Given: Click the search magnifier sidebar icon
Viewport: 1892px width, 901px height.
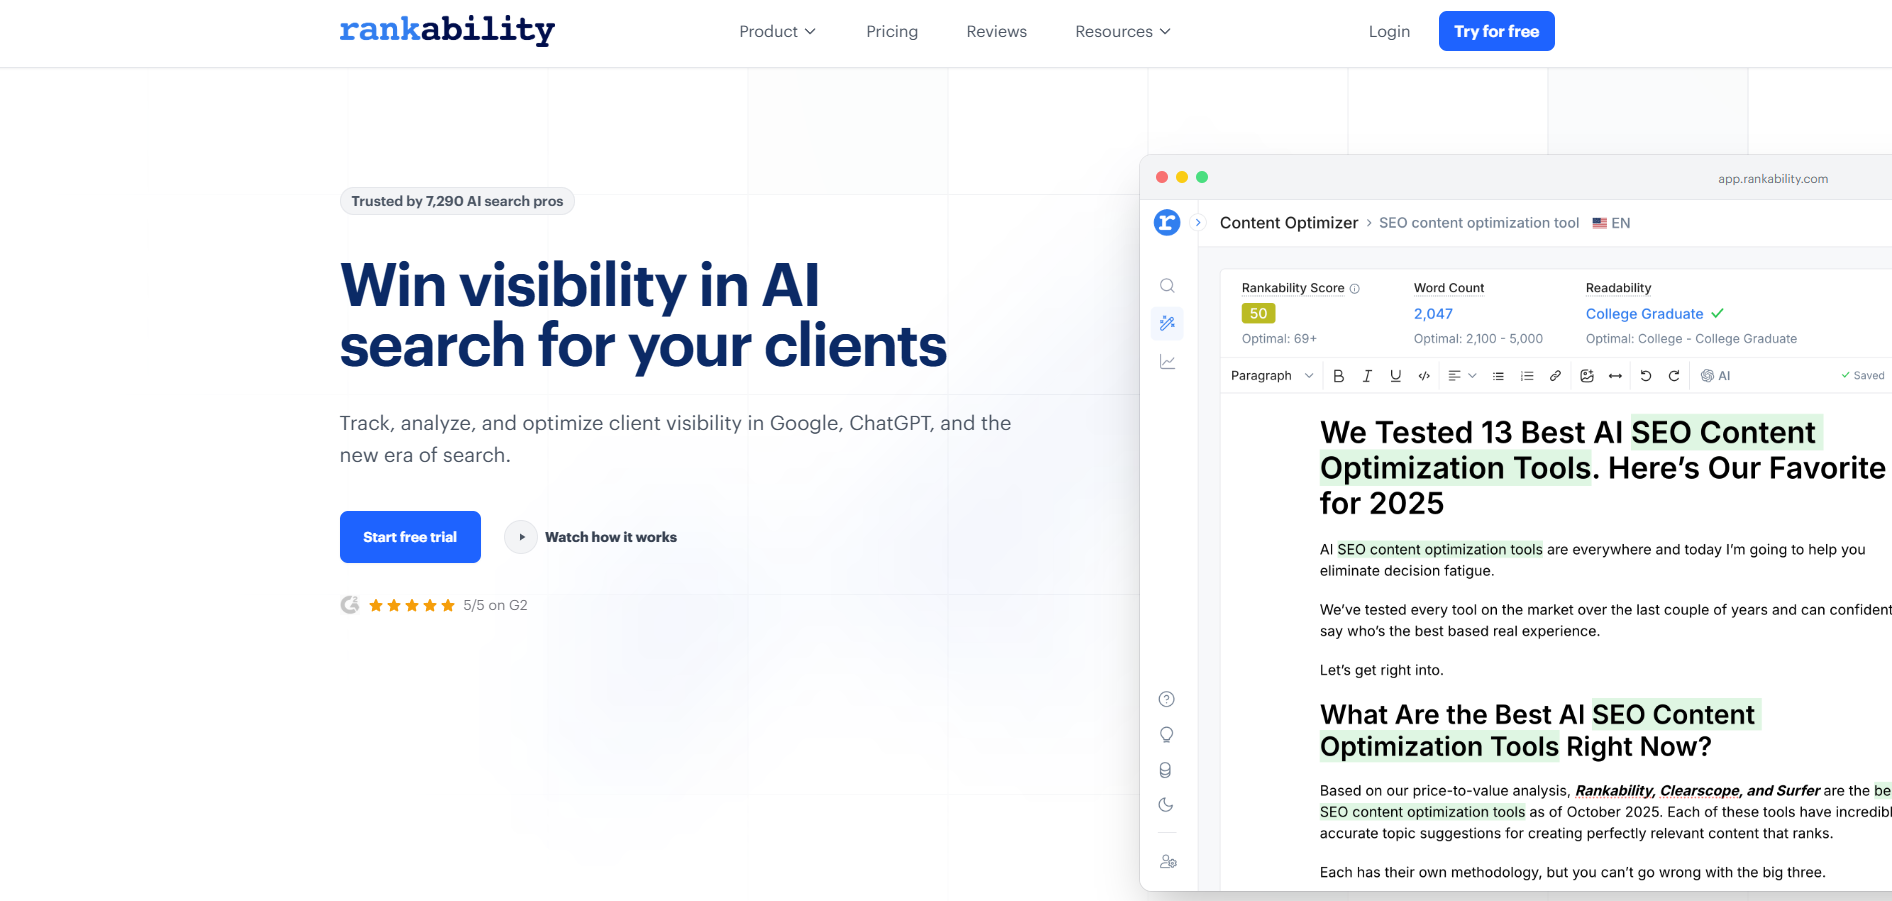Looking at the screenshot, I should tap(1167, 286).
